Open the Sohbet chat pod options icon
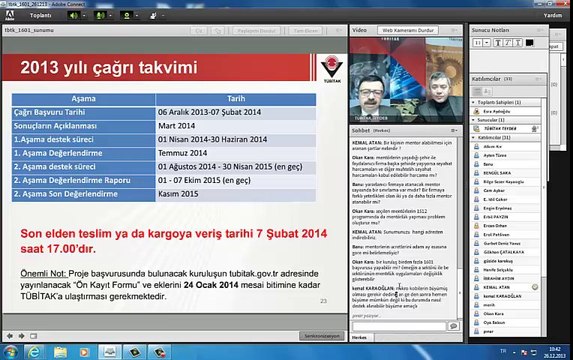Screen dimensions: 573x360 tap(454, 130)
